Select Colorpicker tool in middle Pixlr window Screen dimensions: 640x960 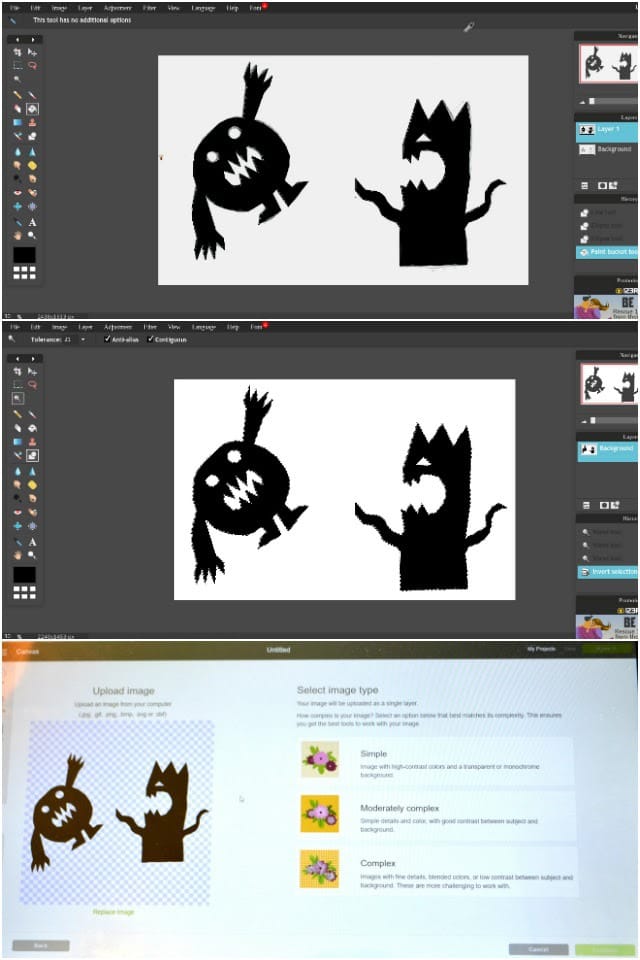[17, 542]
